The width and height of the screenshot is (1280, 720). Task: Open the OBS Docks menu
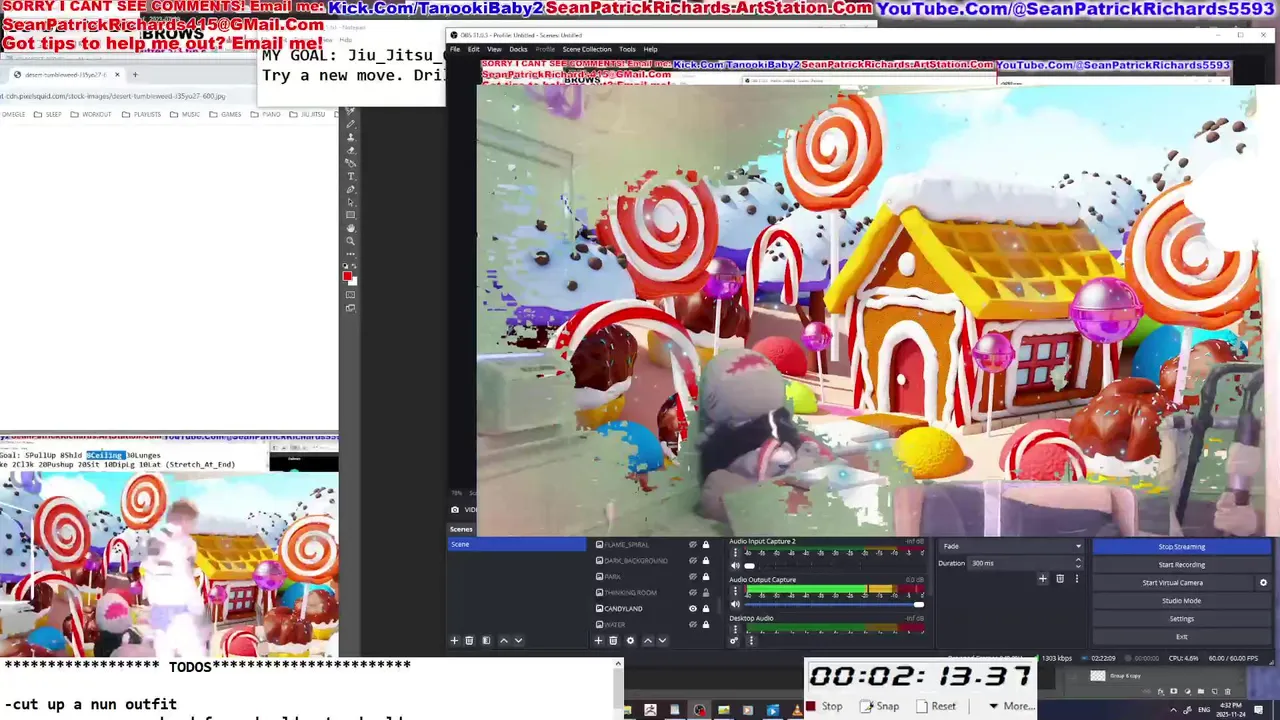pyautogui.click(x=518, y=49)
